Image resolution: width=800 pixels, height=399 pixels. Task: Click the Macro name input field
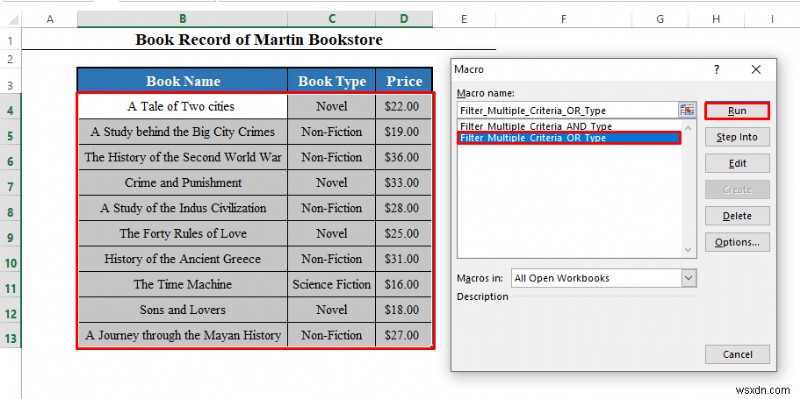[x=568, y=110]
